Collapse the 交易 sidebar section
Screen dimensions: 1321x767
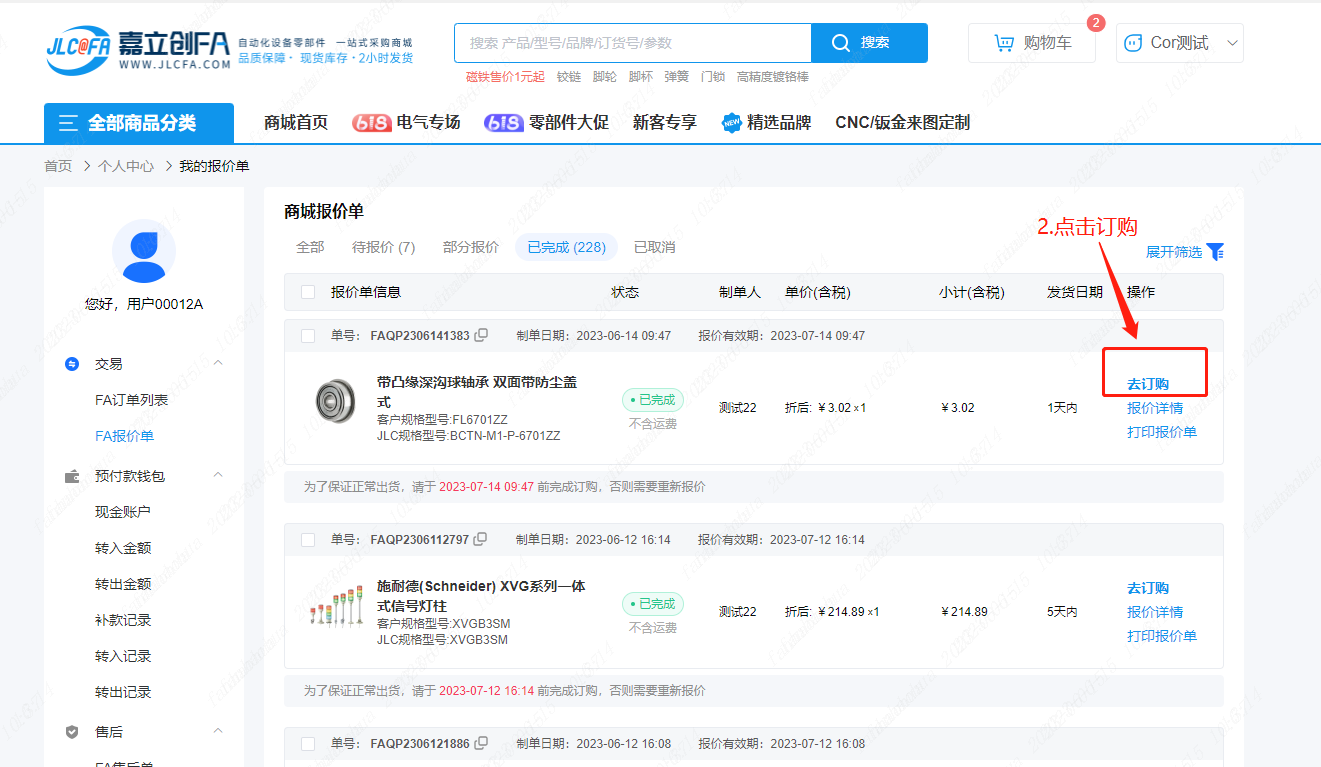click(218, 364)
